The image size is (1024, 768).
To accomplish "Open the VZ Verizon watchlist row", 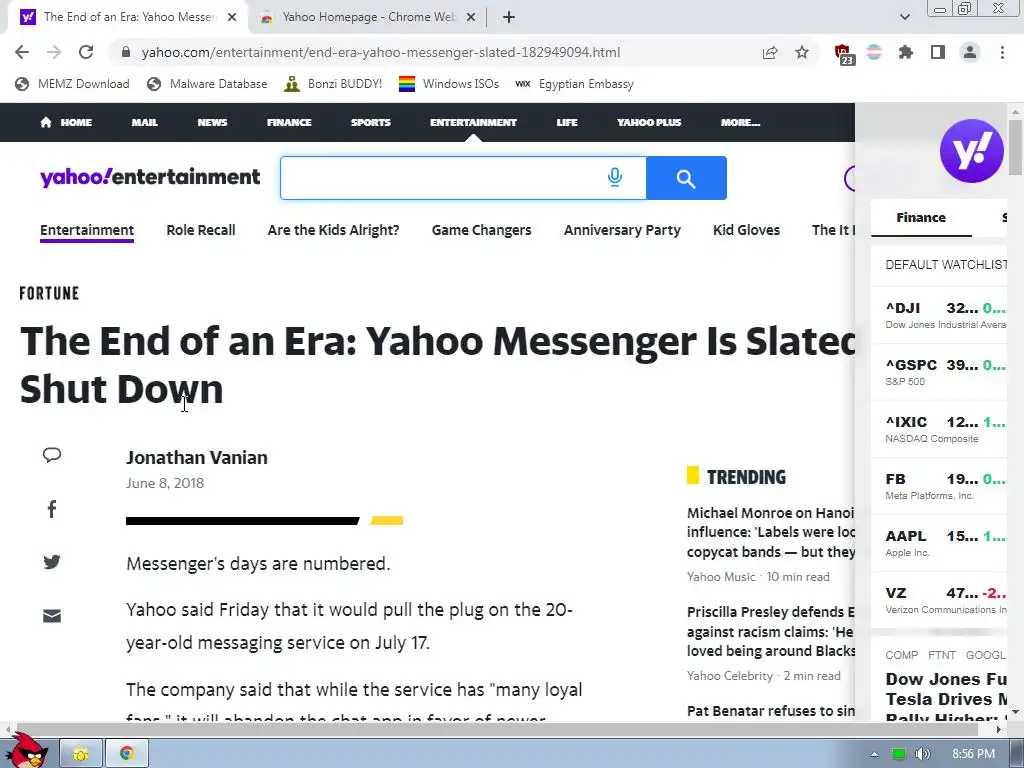I will [x=939, y=600].
